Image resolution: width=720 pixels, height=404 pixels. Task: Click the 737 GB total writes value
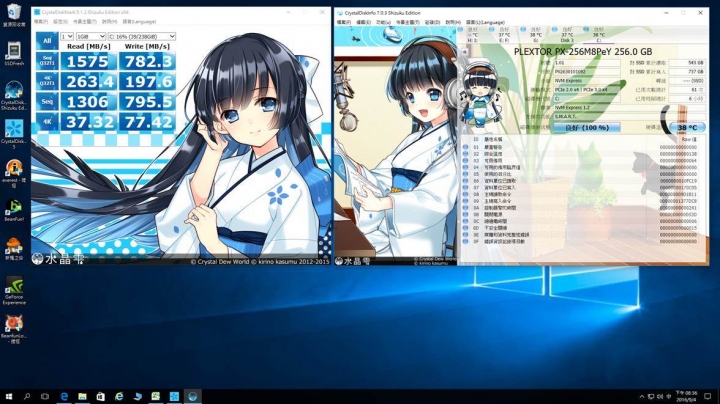[x=687, y=72]
